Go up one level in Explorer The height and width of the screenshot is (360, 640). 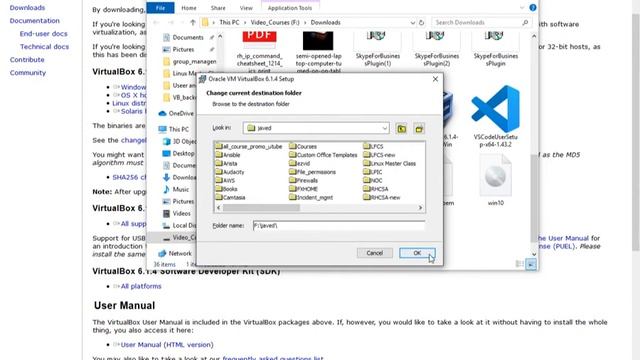click(x=193, y=22)
